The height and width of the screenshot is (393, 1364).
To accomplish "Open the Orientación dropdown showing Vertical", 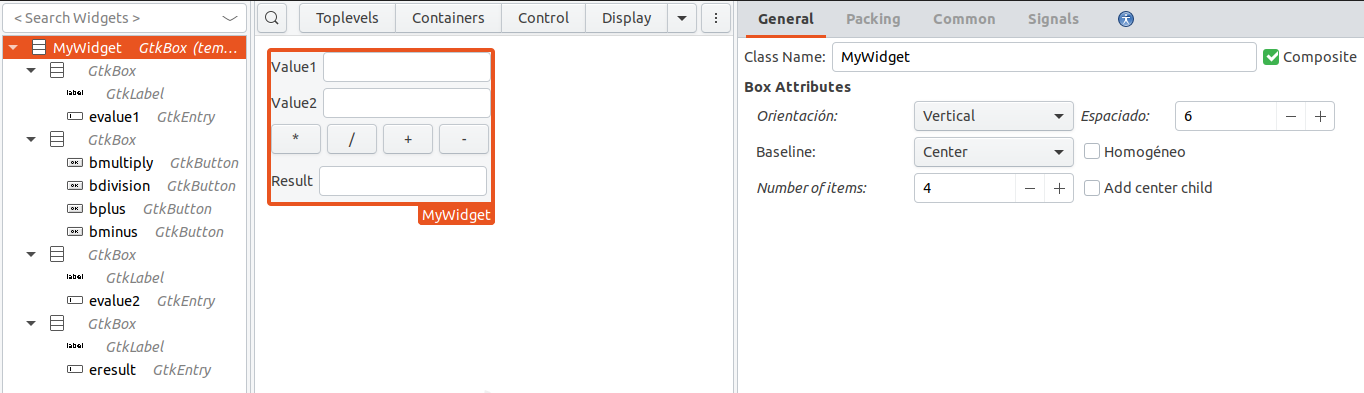I will (994, 116).
